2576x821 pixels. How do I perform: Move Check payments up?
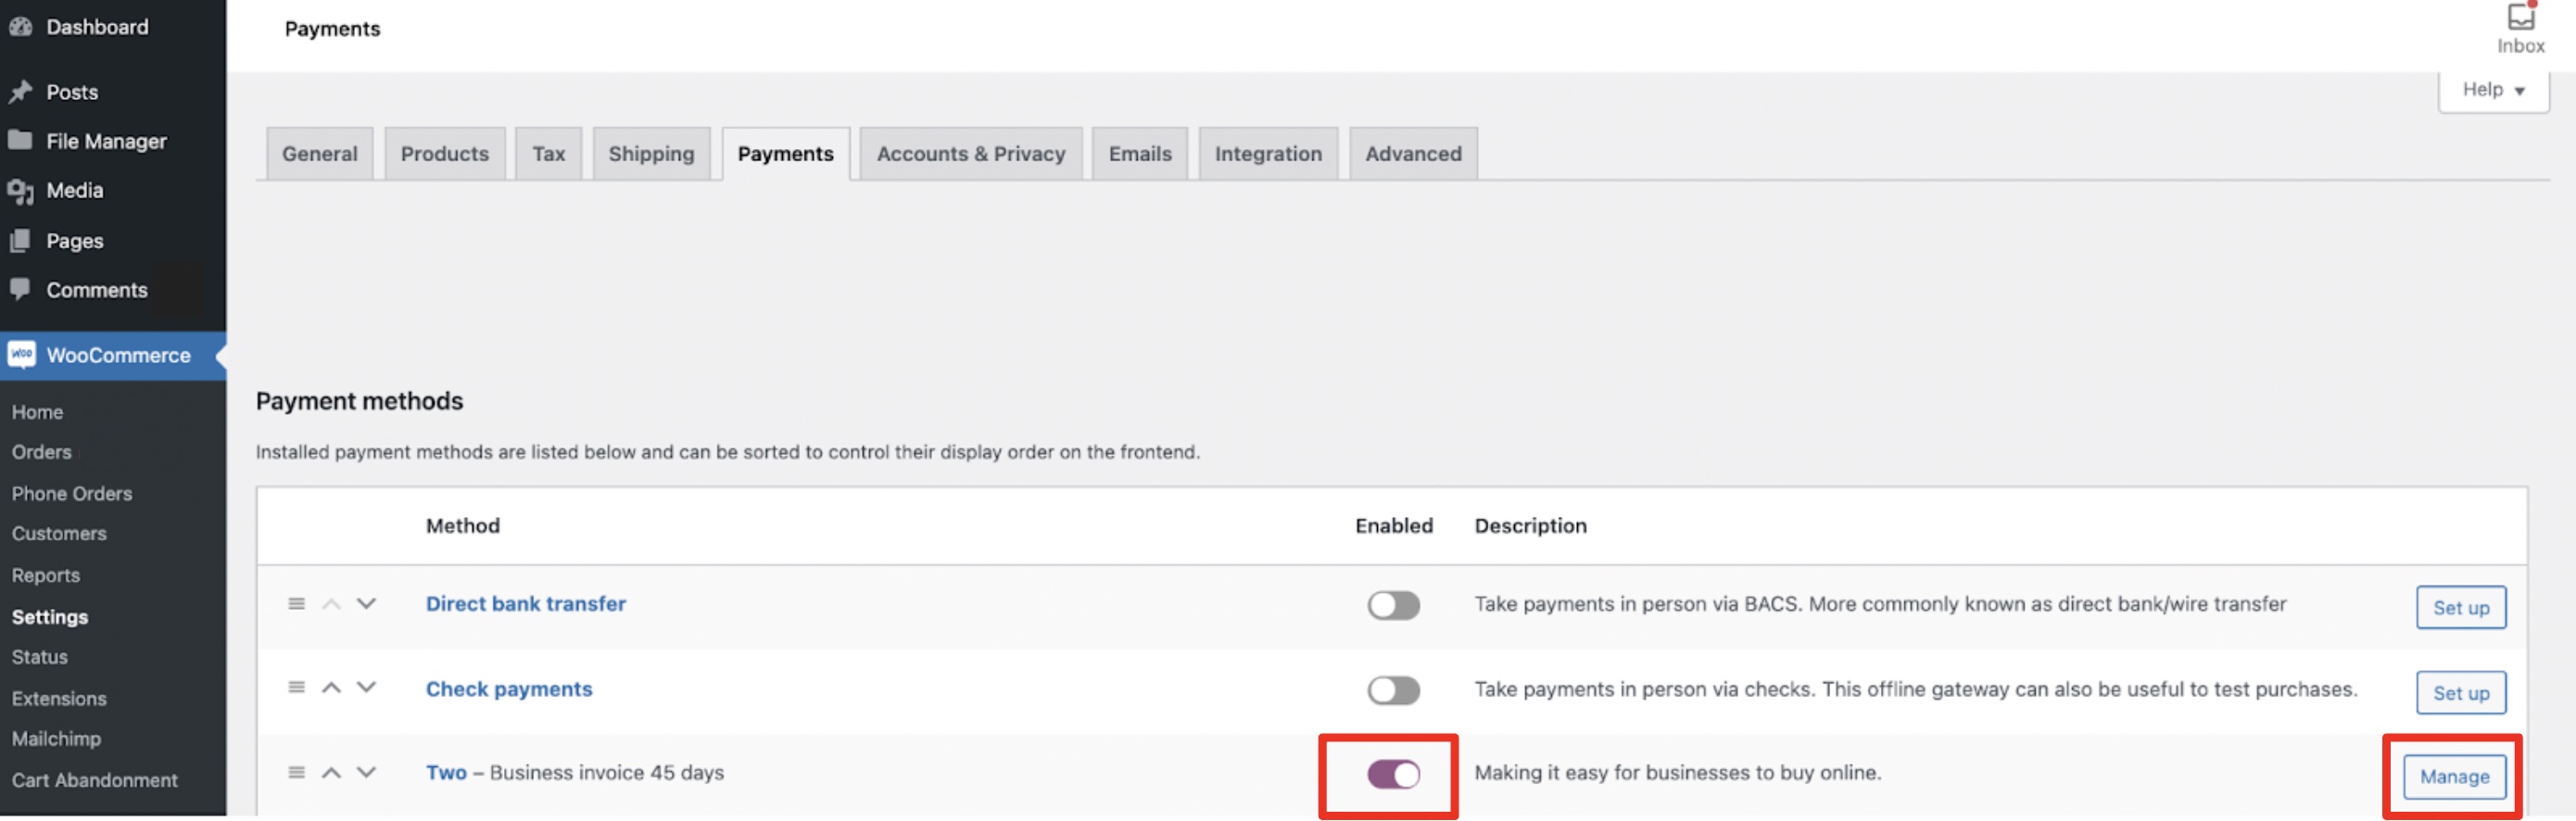click(331, 687)
